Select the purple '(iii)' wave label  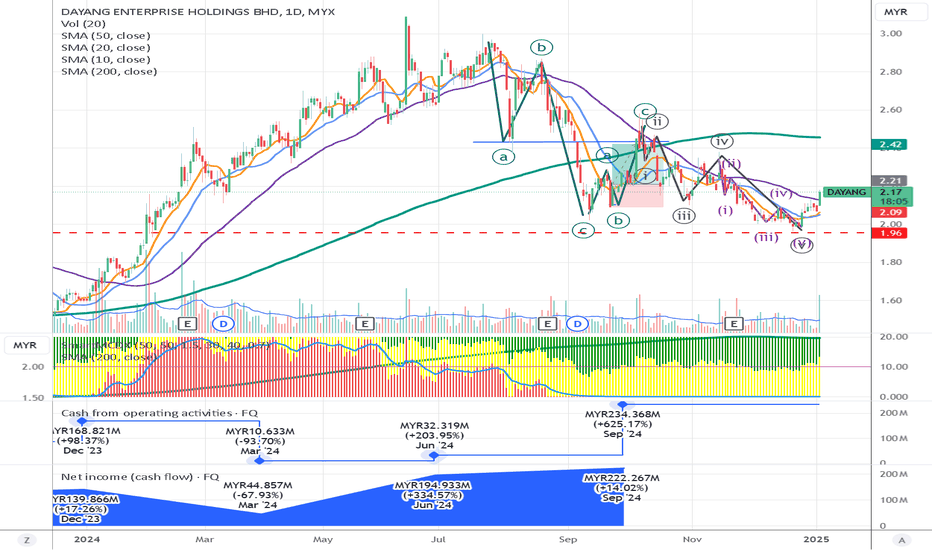(x=766, y=238)
